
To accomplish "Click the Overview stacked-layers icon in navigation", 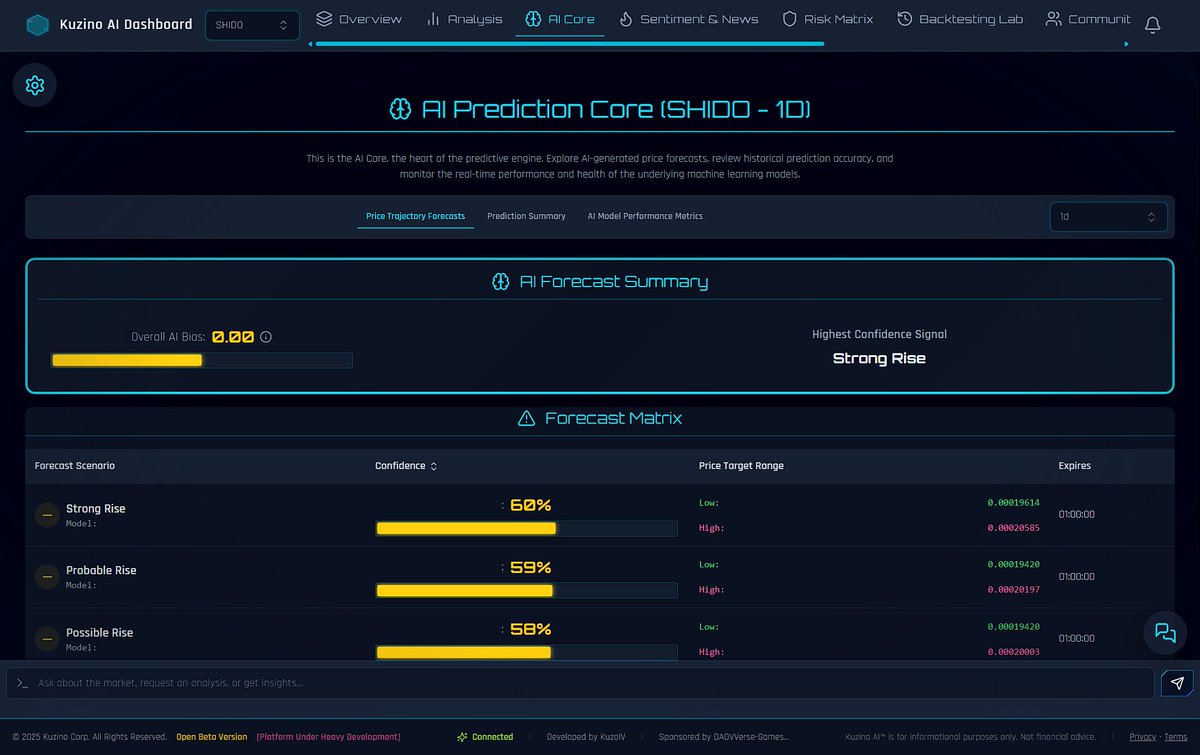I will pos(323,18).
